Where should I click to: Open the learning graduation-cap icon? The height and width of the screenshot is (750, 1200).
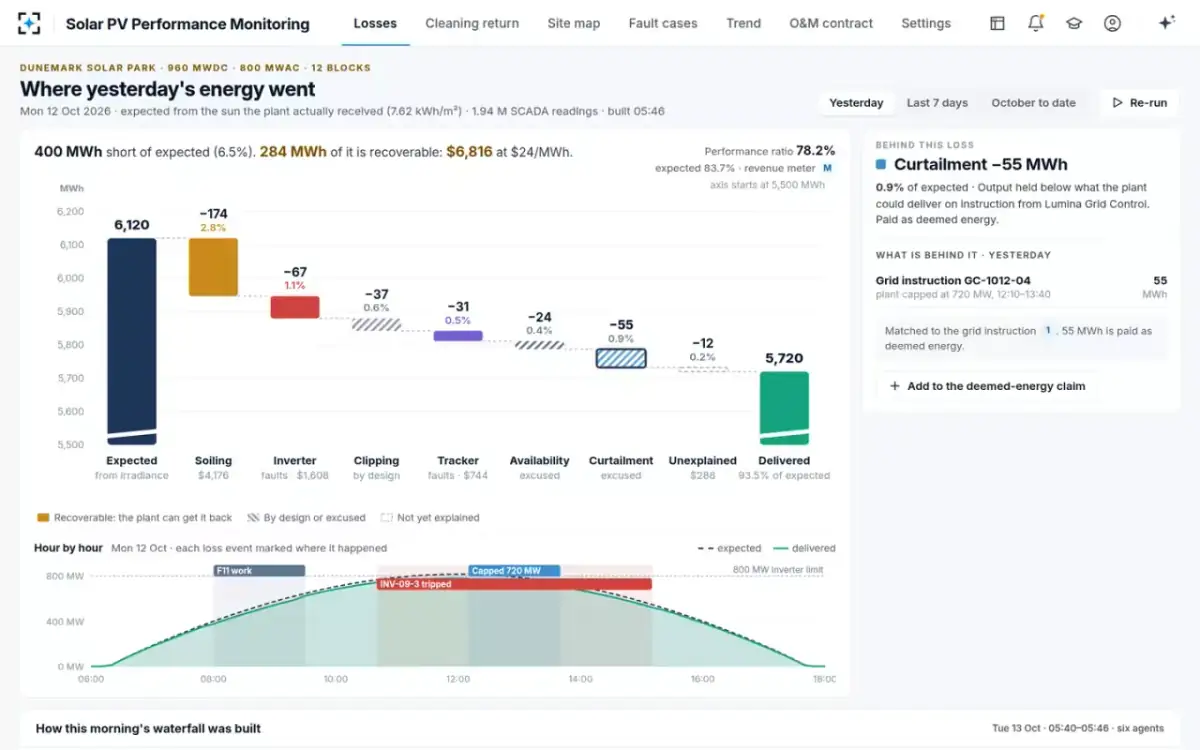pyautogui.click(x=1074, y=23)
